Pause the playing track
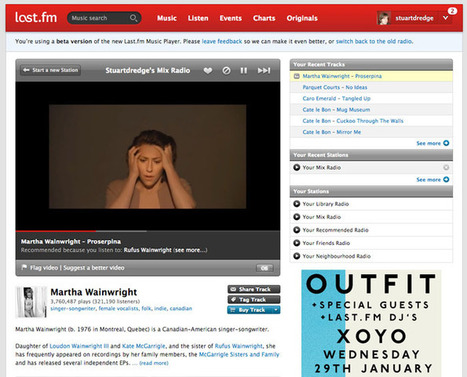The height and width of the screenshot is (377, 467). coord(244,70)
